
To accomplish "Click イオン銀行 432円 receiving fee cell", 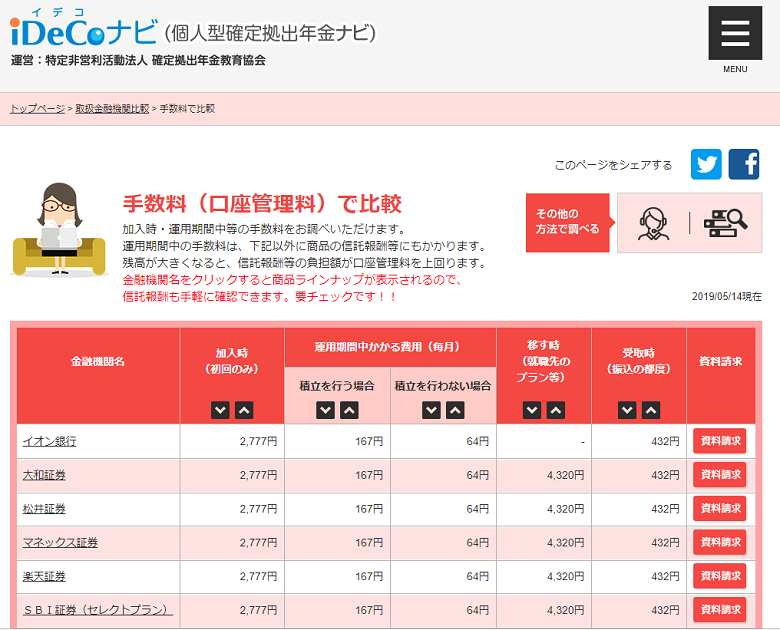I will point(639,441).
